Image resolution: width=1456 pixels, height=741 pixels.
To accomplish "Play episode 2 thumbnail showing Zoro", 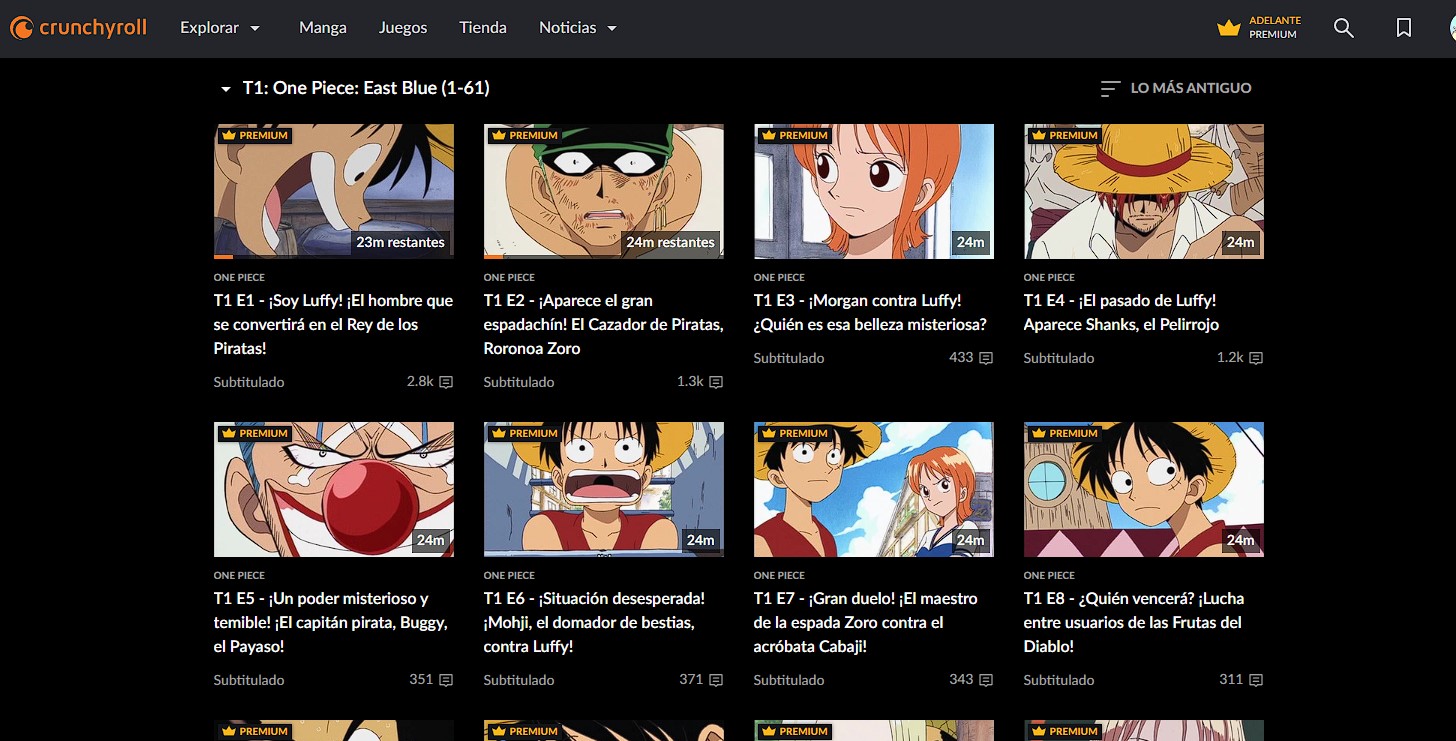I will [x=604, y=191].
